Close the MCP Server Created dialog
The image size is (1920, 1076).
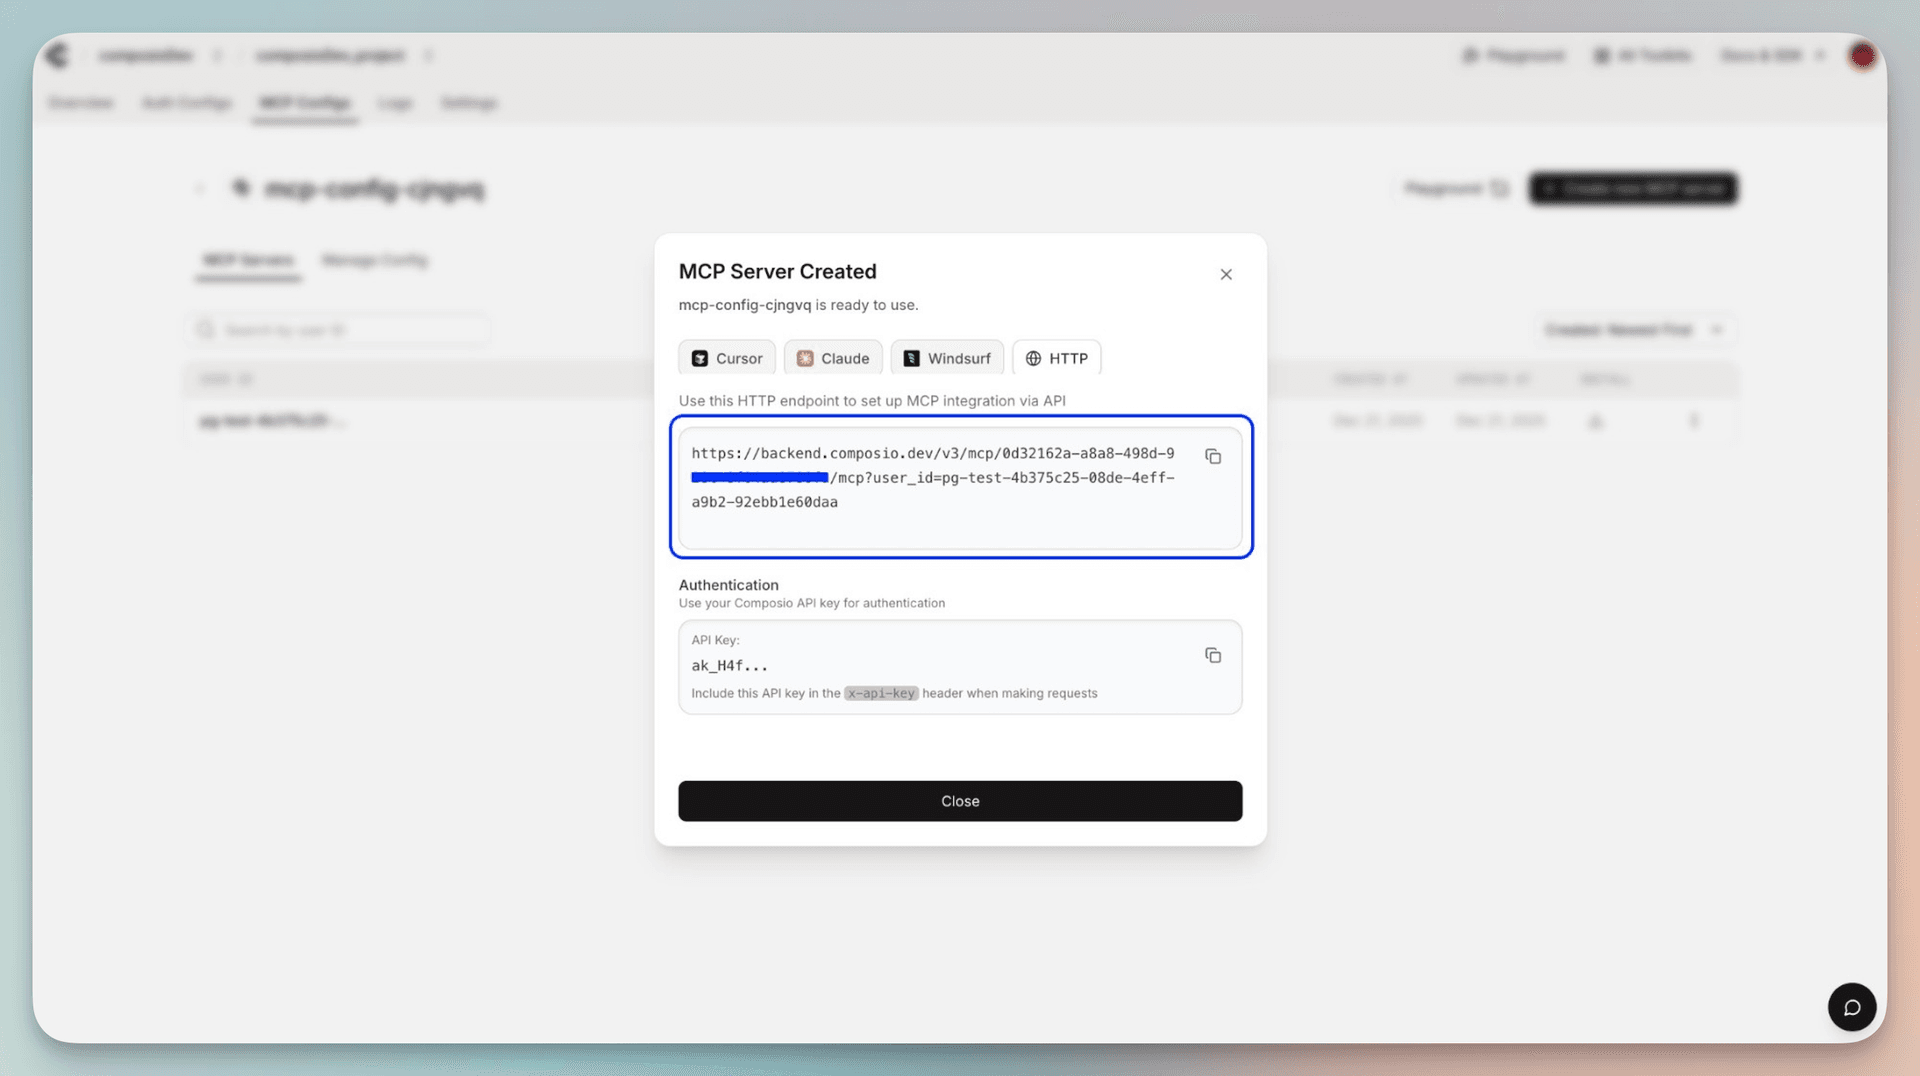(1226, 273)
